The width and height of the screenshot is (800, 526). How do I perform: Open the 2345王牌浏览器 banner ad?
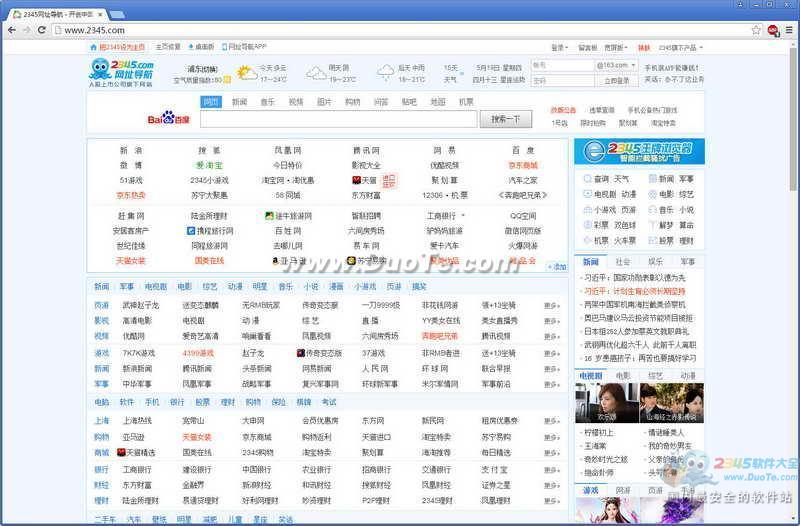click(x=639, y=152)
